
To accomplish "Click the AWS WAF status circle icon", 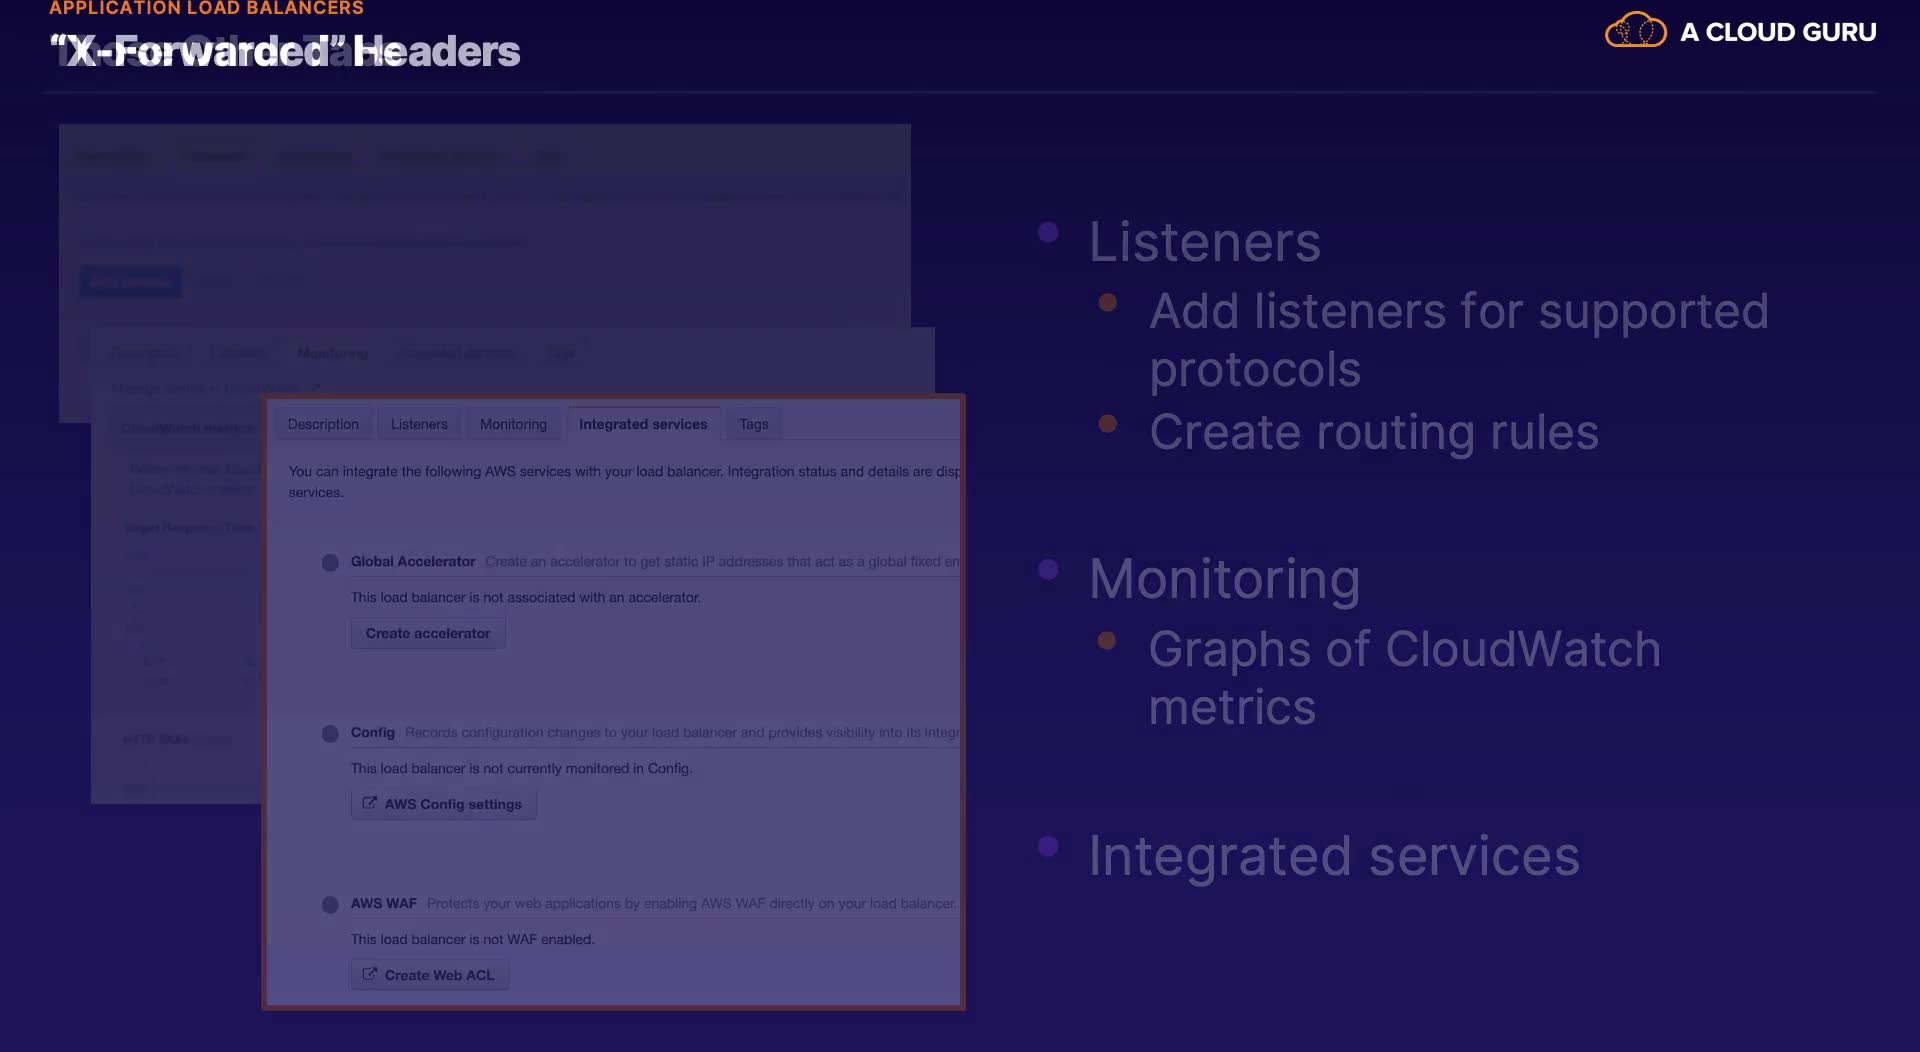I will click(x=330, y=905).
